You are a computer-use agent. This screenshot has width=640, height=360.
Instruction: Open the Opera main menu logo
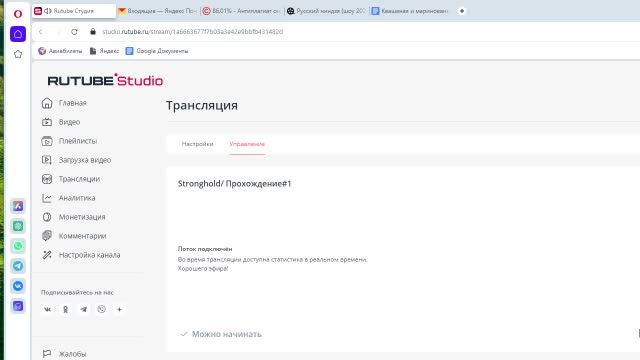pyautogui.click(x=18, y=14)
